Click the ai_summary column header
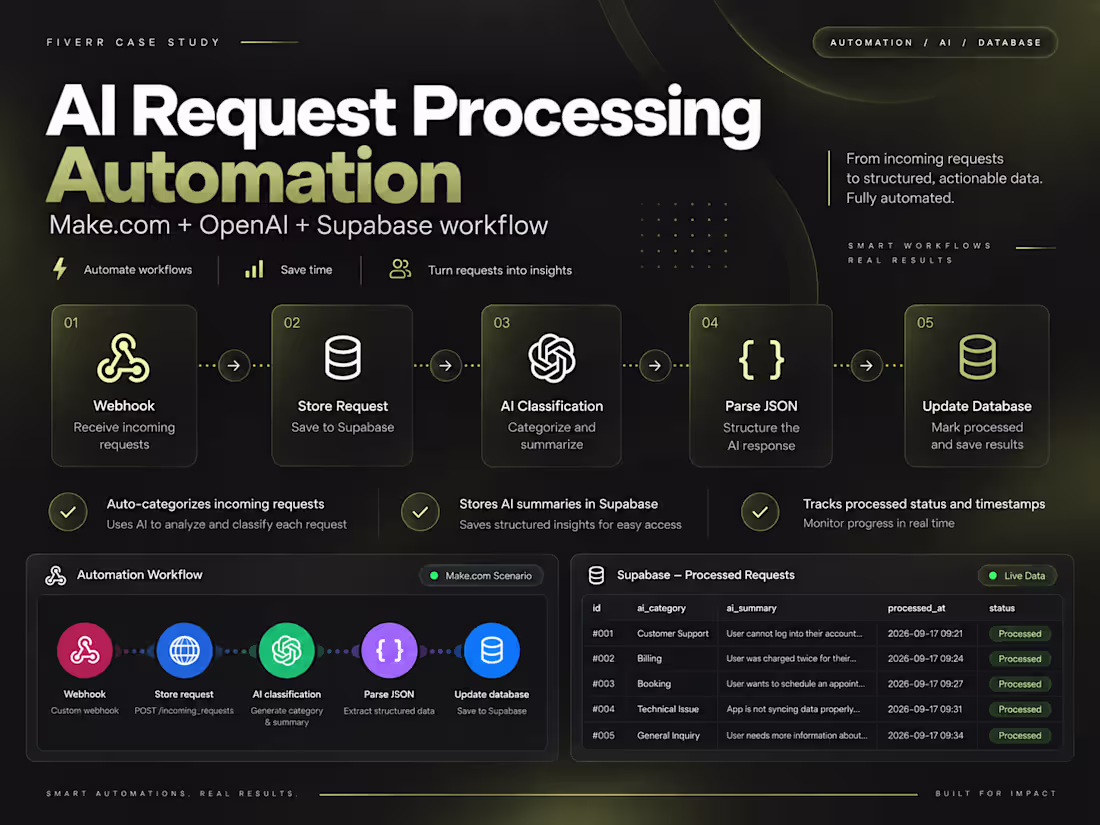 coord(751,608)
